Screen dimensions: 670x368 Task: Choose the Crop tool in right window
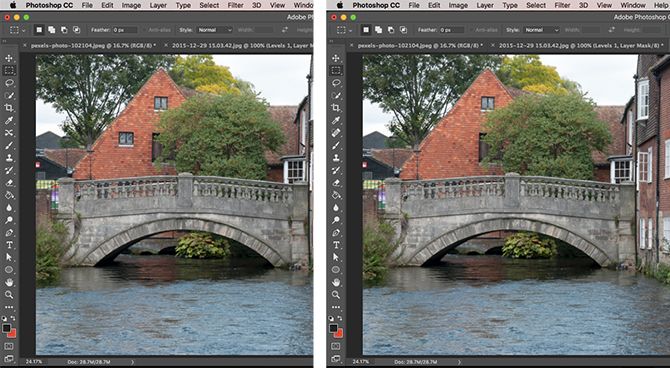click(336, 108)
